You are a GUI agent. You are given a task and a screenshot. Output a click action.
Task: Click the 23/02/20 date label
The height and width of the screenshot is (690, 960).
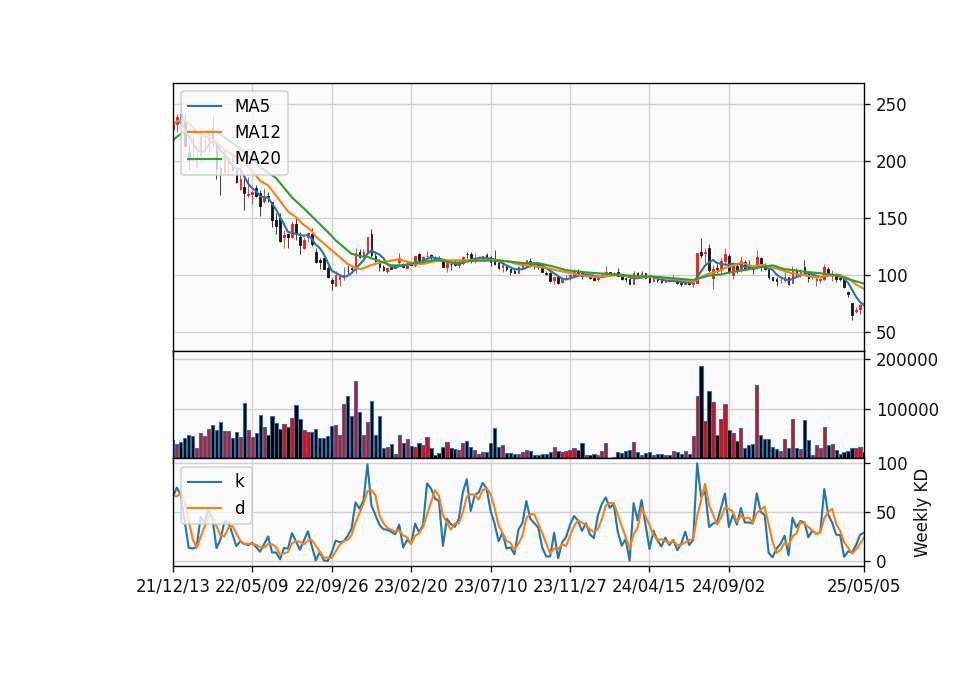411,587
